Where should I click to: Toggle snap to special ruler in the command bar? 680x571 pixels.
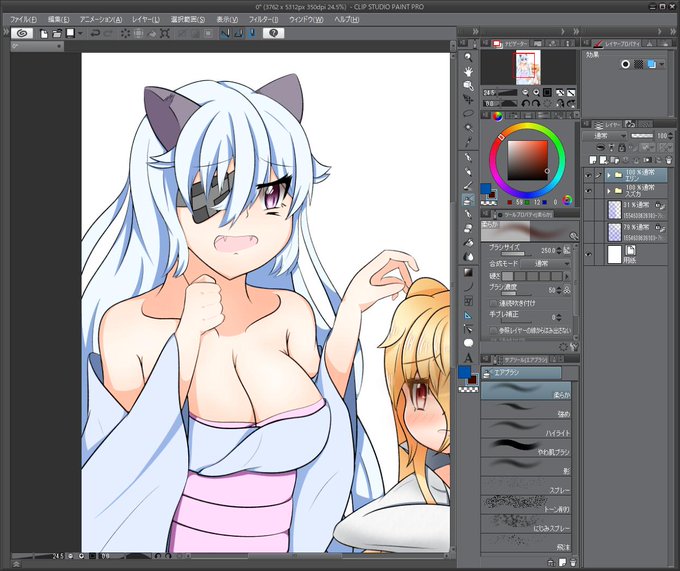click(x=239, y=33)
